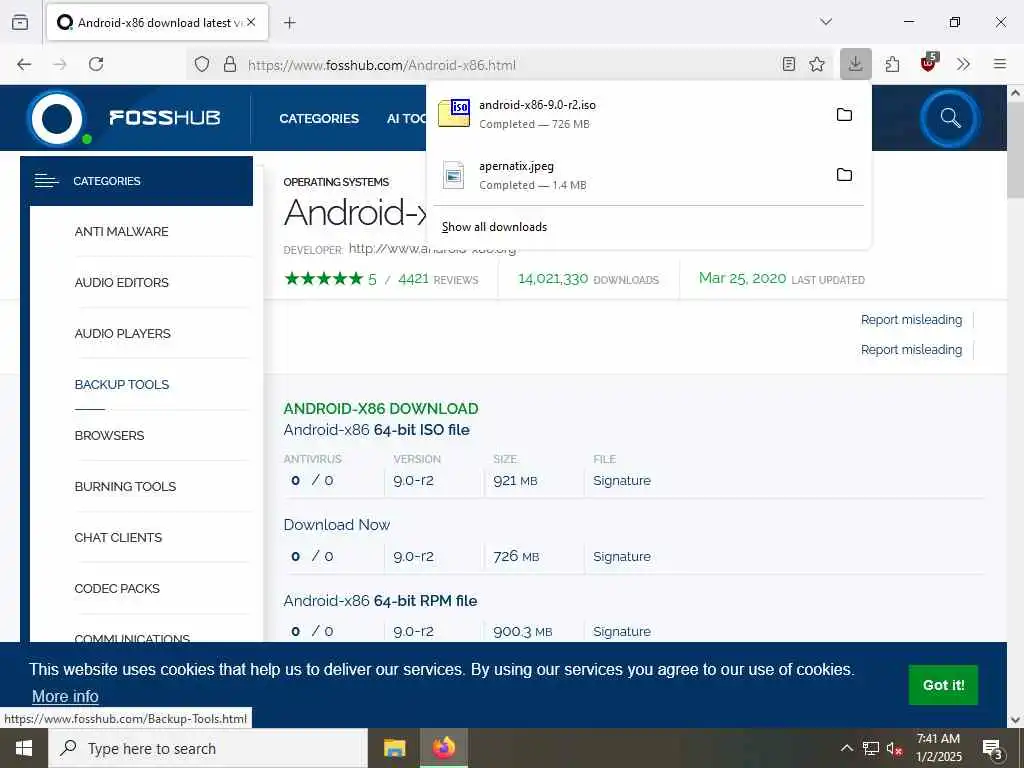Viewport: 1024px width, 768px height.
Task: Open cookie More info link
Action: click(65, 696)
